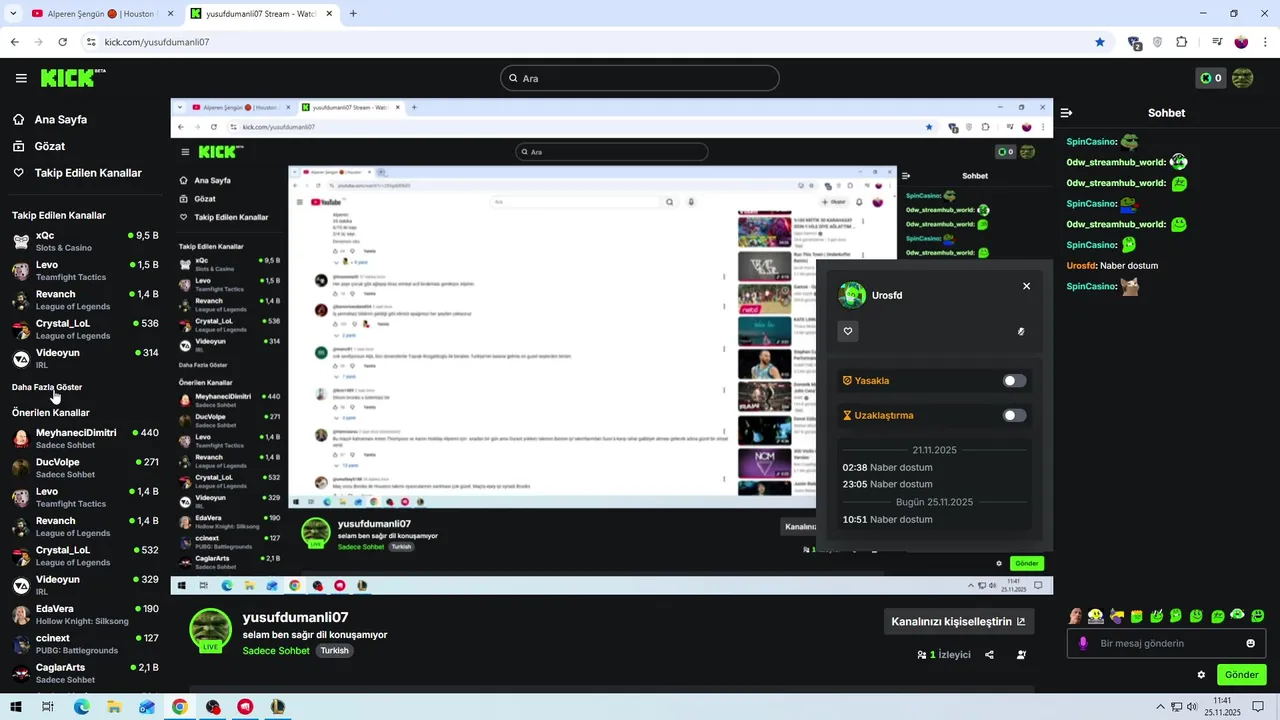1280x720 pixels.
Task: Switch to the Alperen Şengün browser tab
Action: [100, 14]
